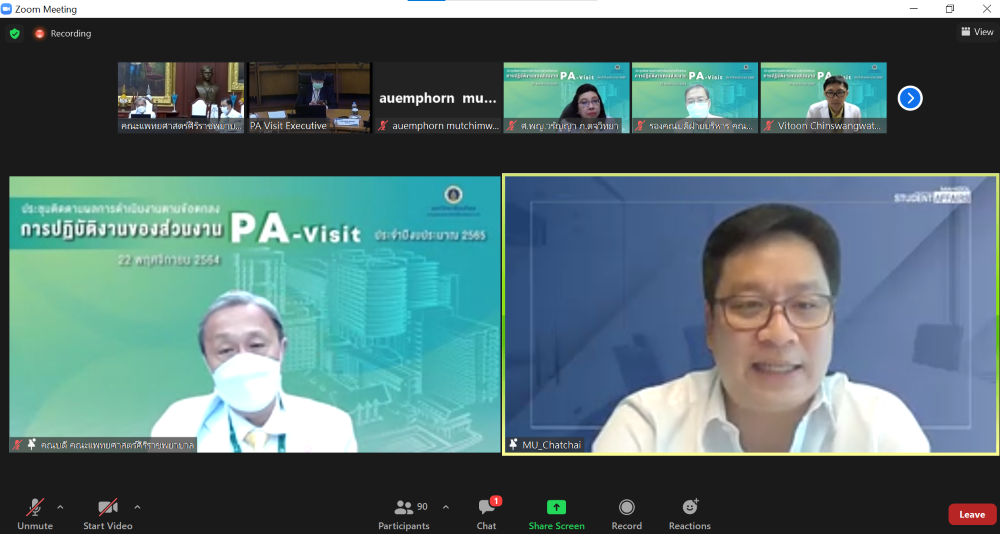Click the green Share Screen button

tap(556, 514)
